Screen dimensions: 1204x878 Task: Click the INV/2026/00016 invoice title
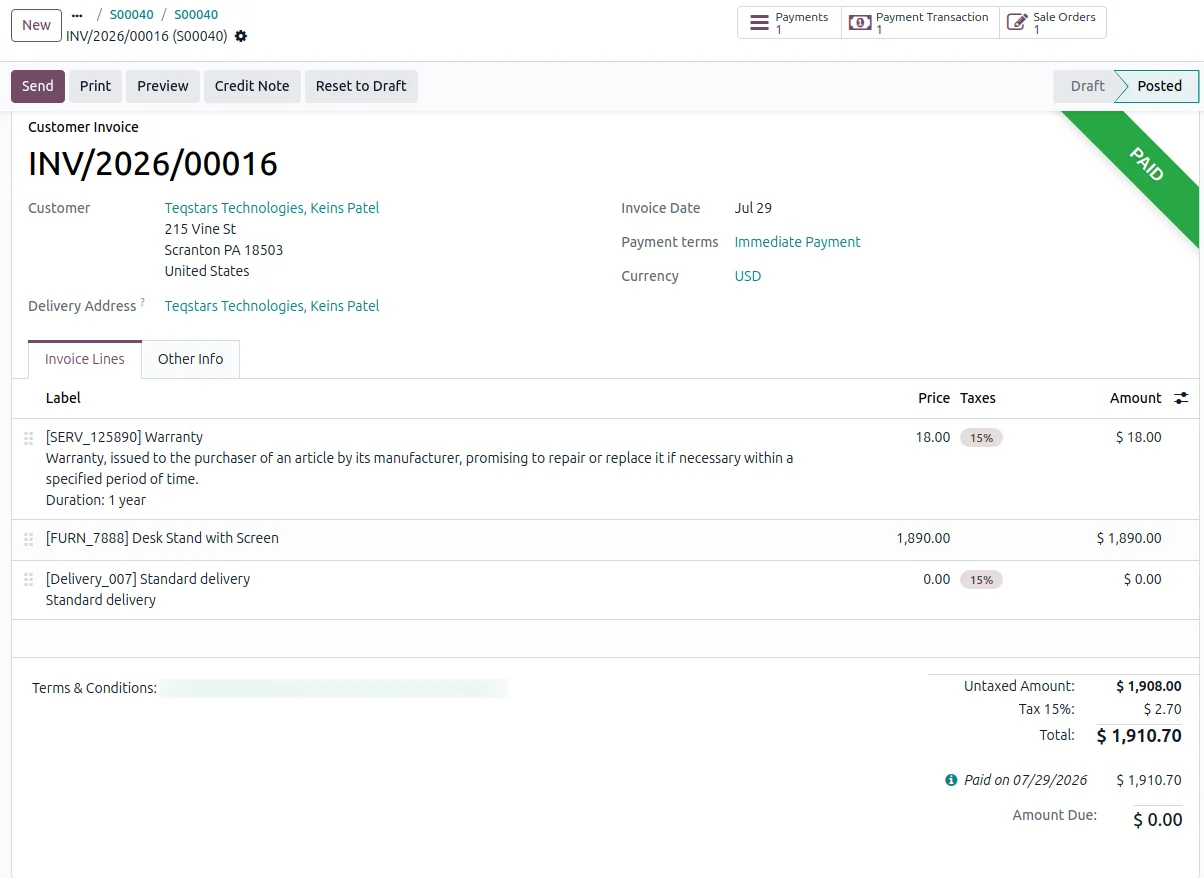tap(153, 164)
